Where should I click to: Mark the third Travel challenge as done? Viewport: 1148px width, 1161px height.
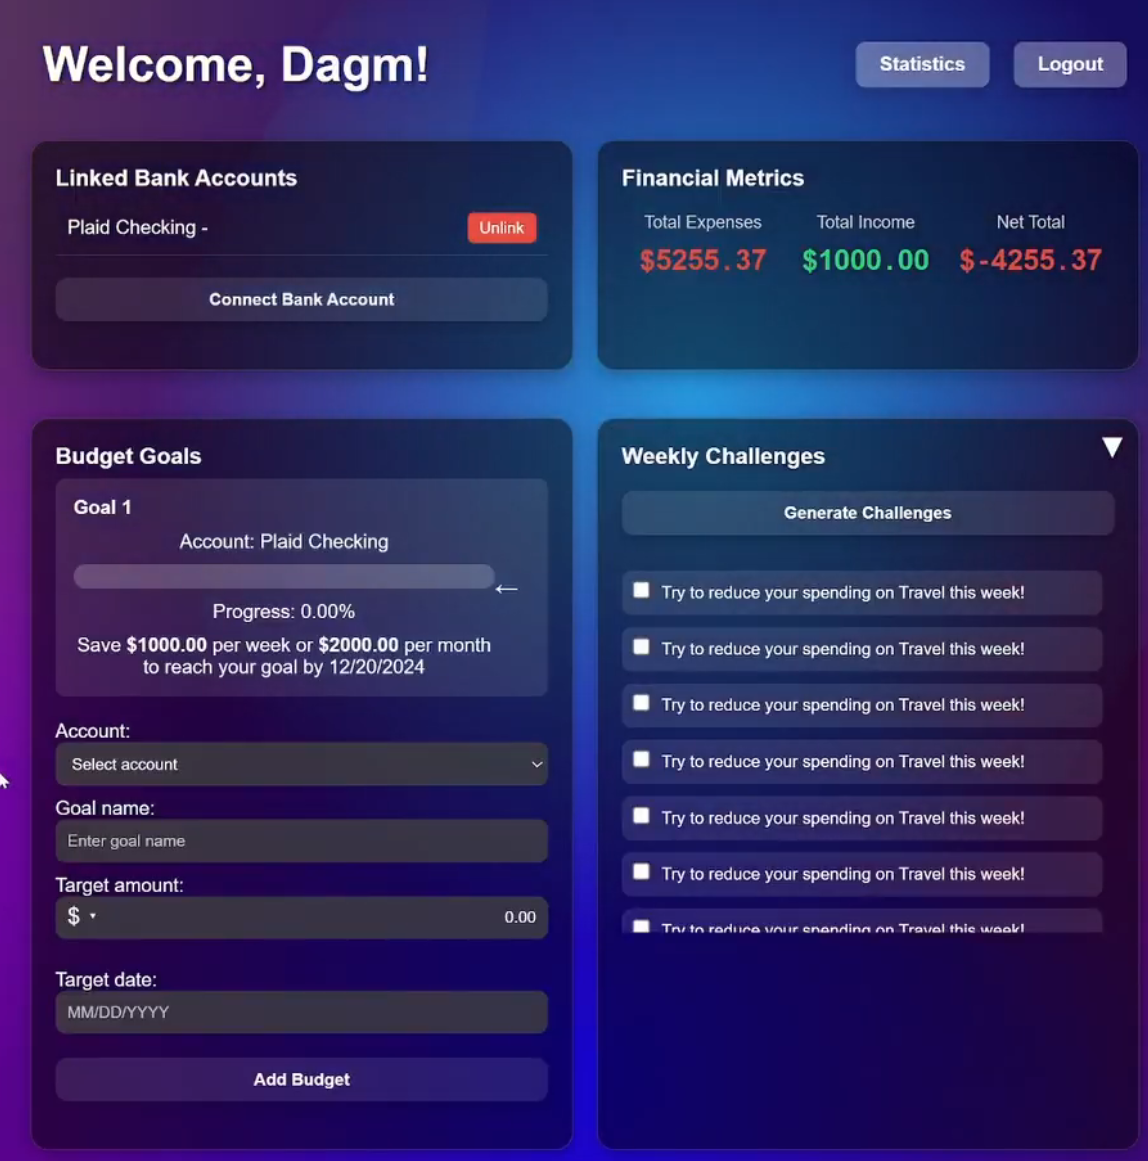click(641, 703)
